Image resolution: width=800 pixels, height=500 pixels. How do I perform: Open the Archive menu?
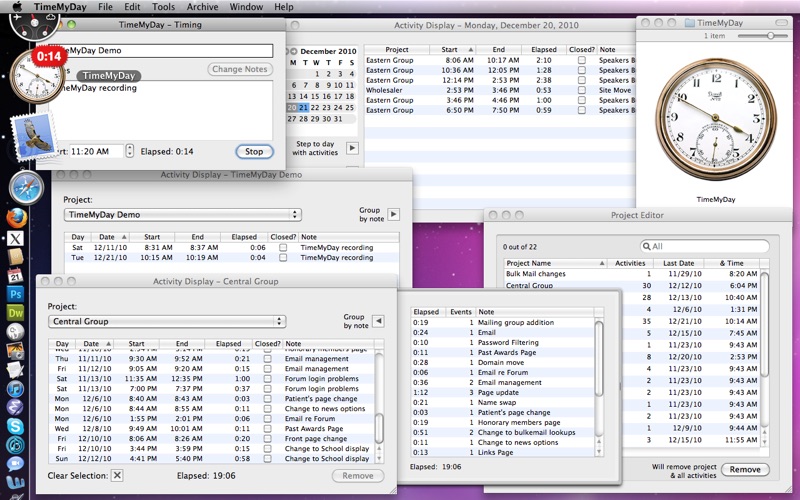[x=202, y=7]
